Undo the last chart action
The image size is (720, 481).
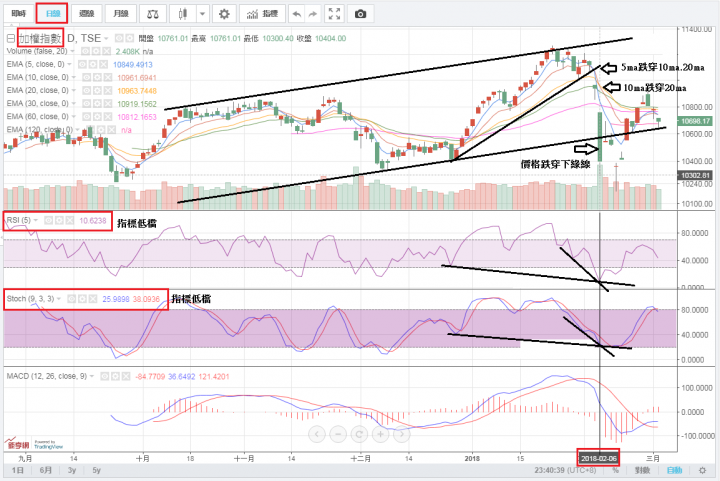pos(297,14)
